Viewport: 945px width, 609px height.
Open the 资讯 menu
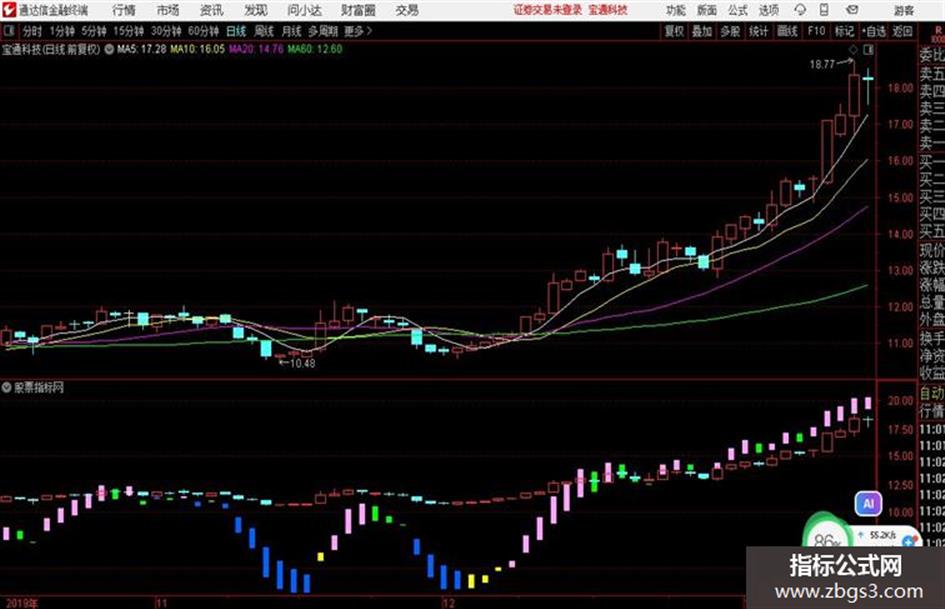point(212,10)
